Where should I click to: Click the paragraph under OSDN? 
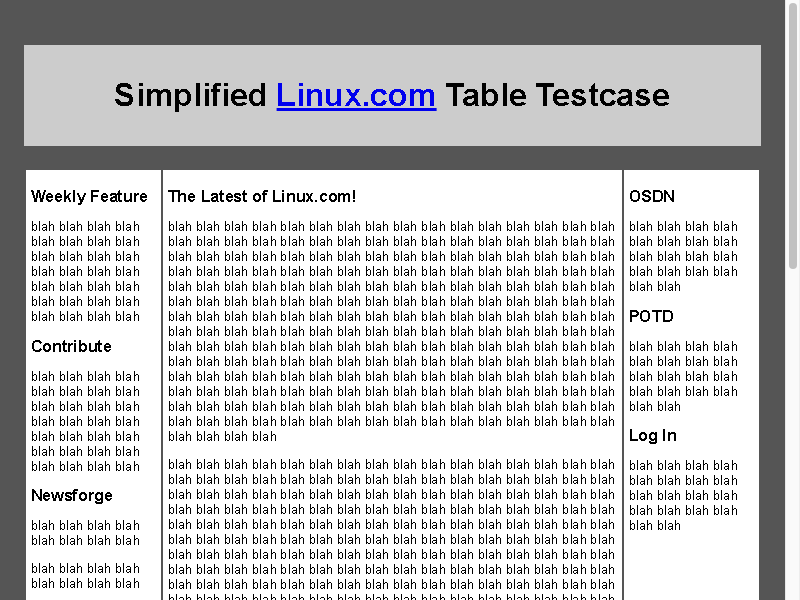pyautogui.click(x=683, y=257)
